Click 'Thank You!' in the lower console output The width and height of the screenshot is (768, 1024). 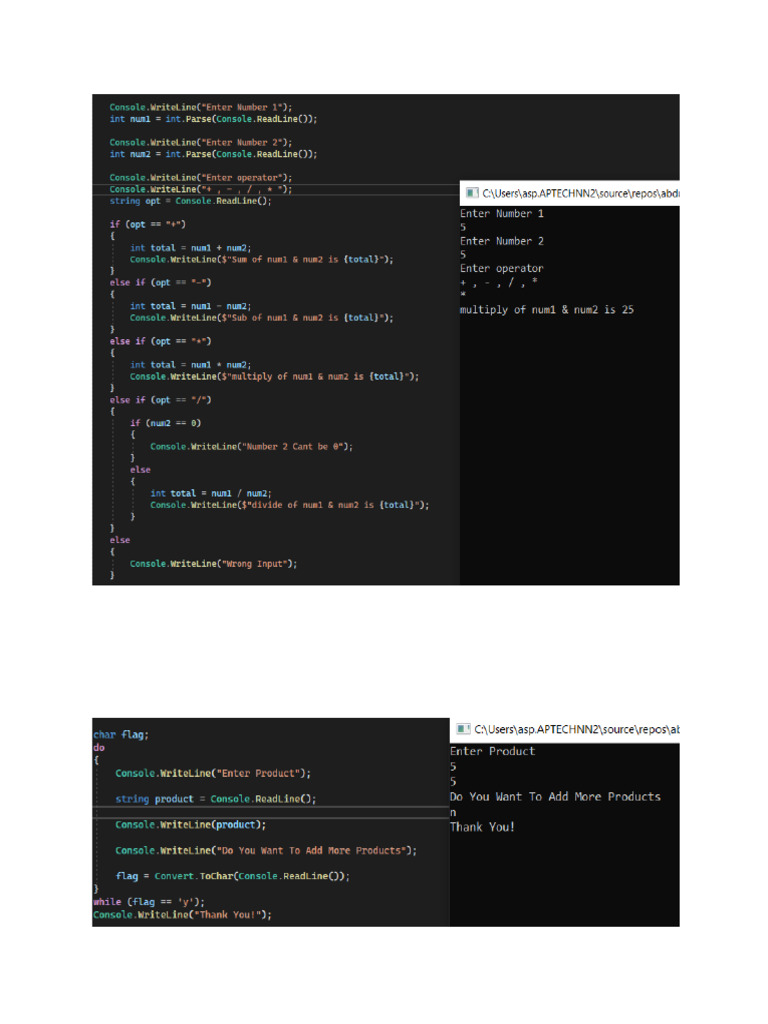(x=482, y=827)
